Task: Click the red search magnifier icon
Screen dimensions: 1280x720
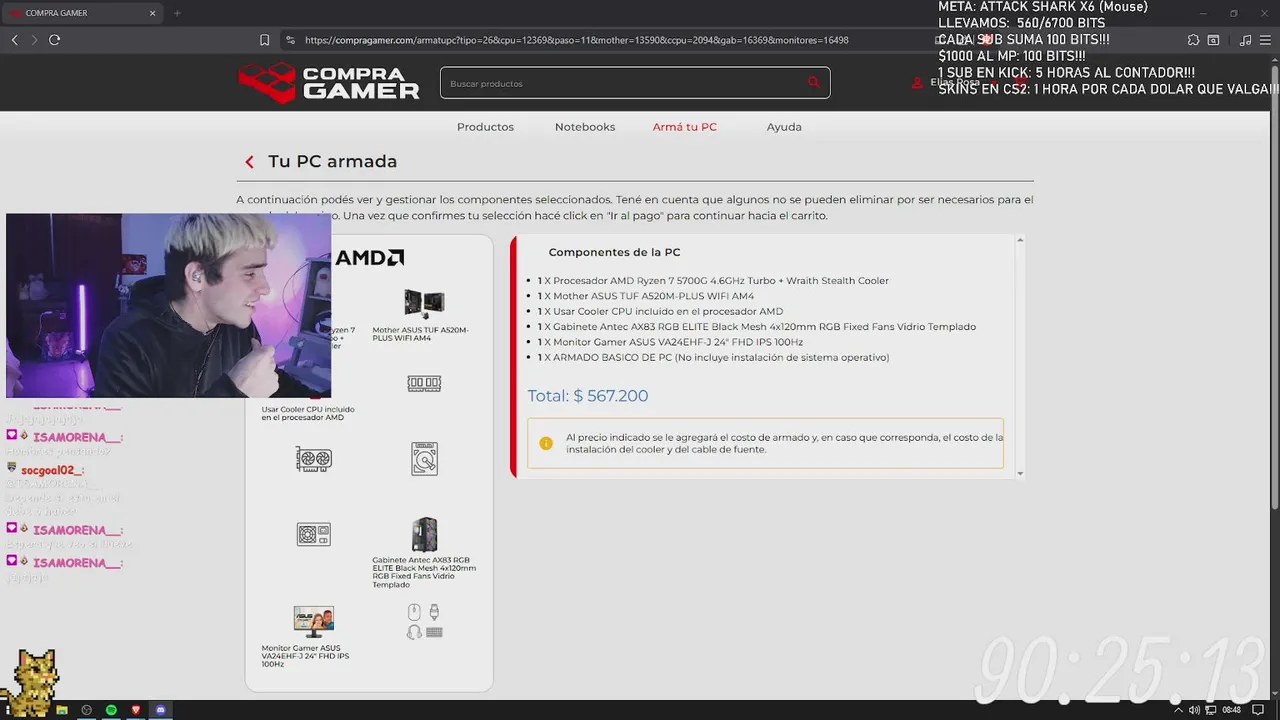Action: click(813, 83)
